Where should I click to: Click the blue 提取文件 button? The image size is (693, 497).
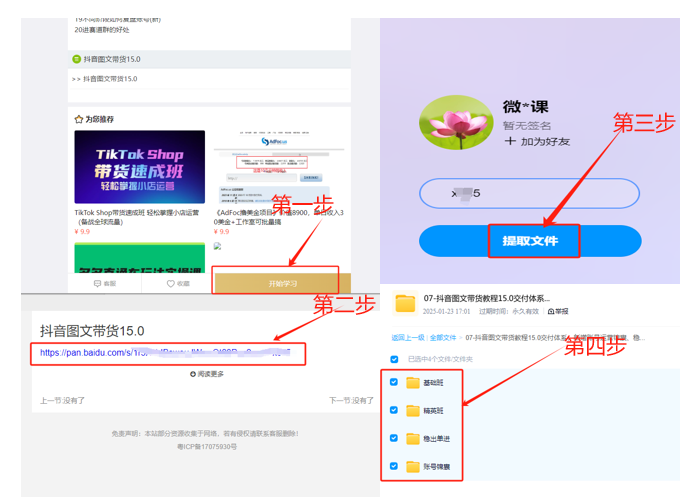pyautogui.click(x=530, y=241)
